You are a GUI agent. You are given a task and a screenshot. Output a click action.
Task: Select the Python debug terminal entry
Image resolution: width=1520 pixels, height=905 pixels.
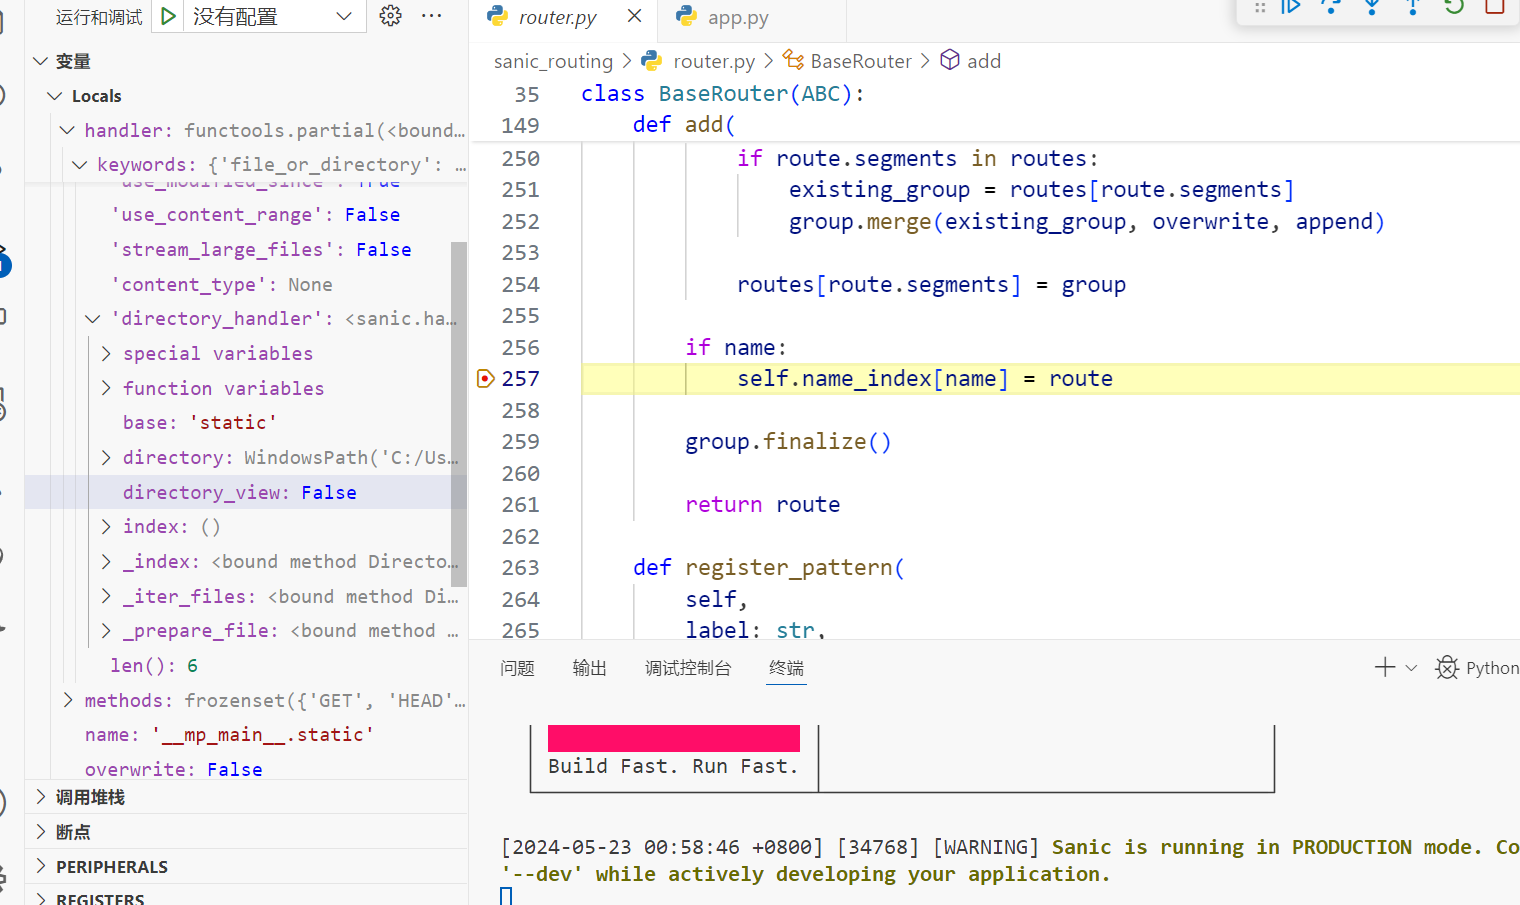1477,668
